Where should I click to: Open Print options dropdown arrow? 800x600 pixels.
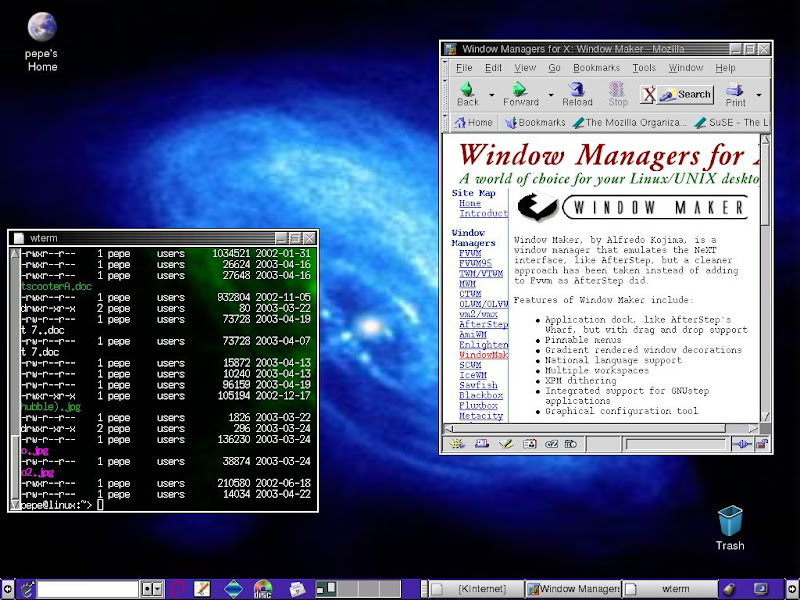pyautogui.click(x=759, y=95)
